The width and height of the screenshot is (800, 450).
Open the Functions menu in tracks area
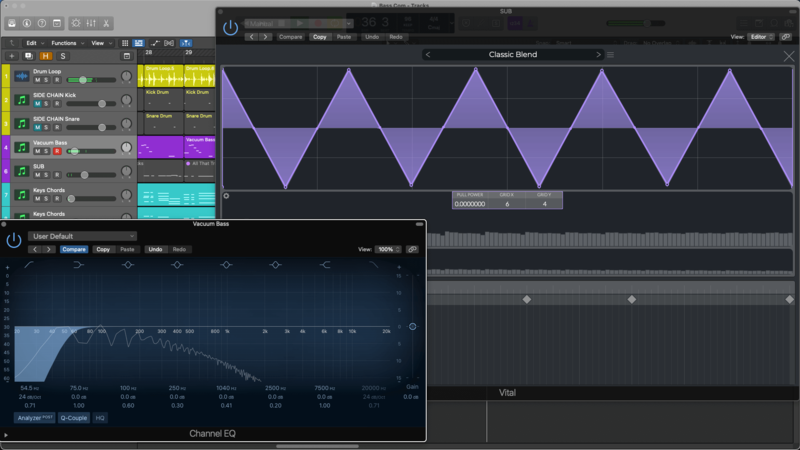66,43
